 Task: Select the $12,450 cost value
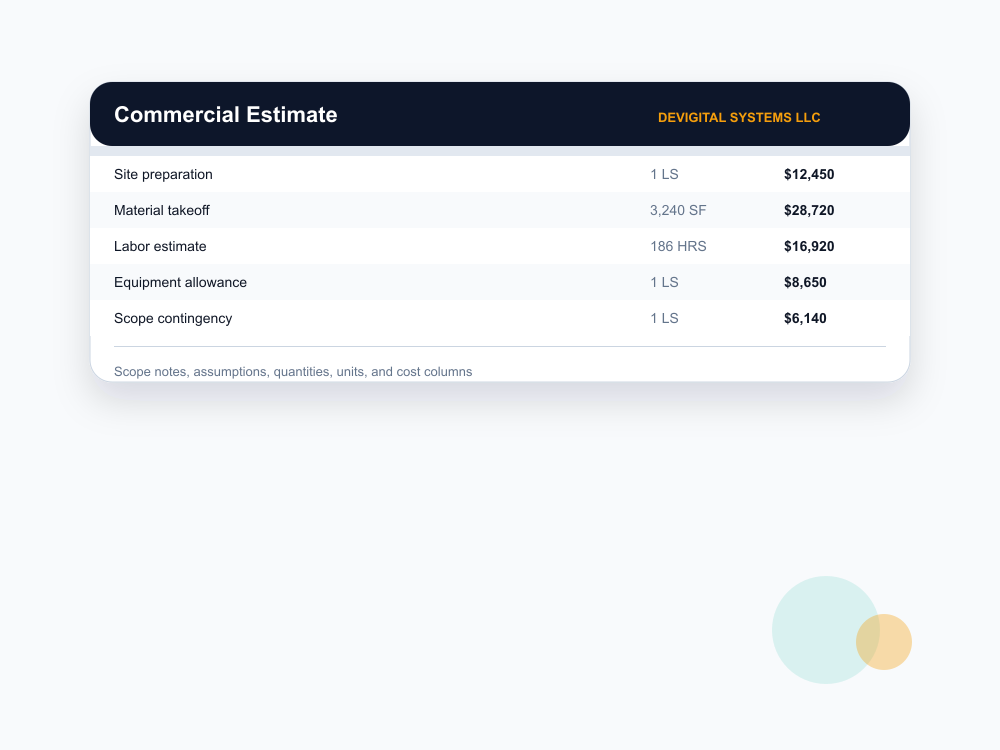pos(809,174)
